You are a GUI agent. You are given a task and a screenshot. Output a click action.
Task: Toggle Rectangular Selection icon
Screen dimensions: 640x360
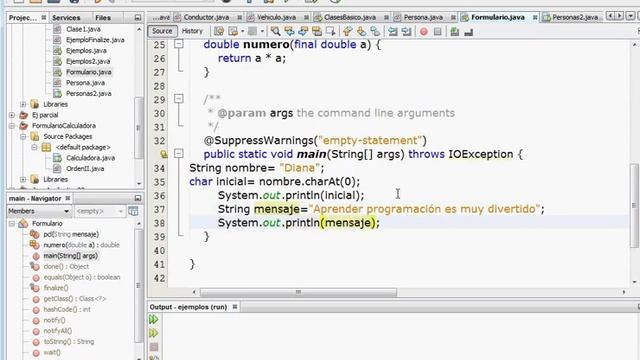pos(331,31)
